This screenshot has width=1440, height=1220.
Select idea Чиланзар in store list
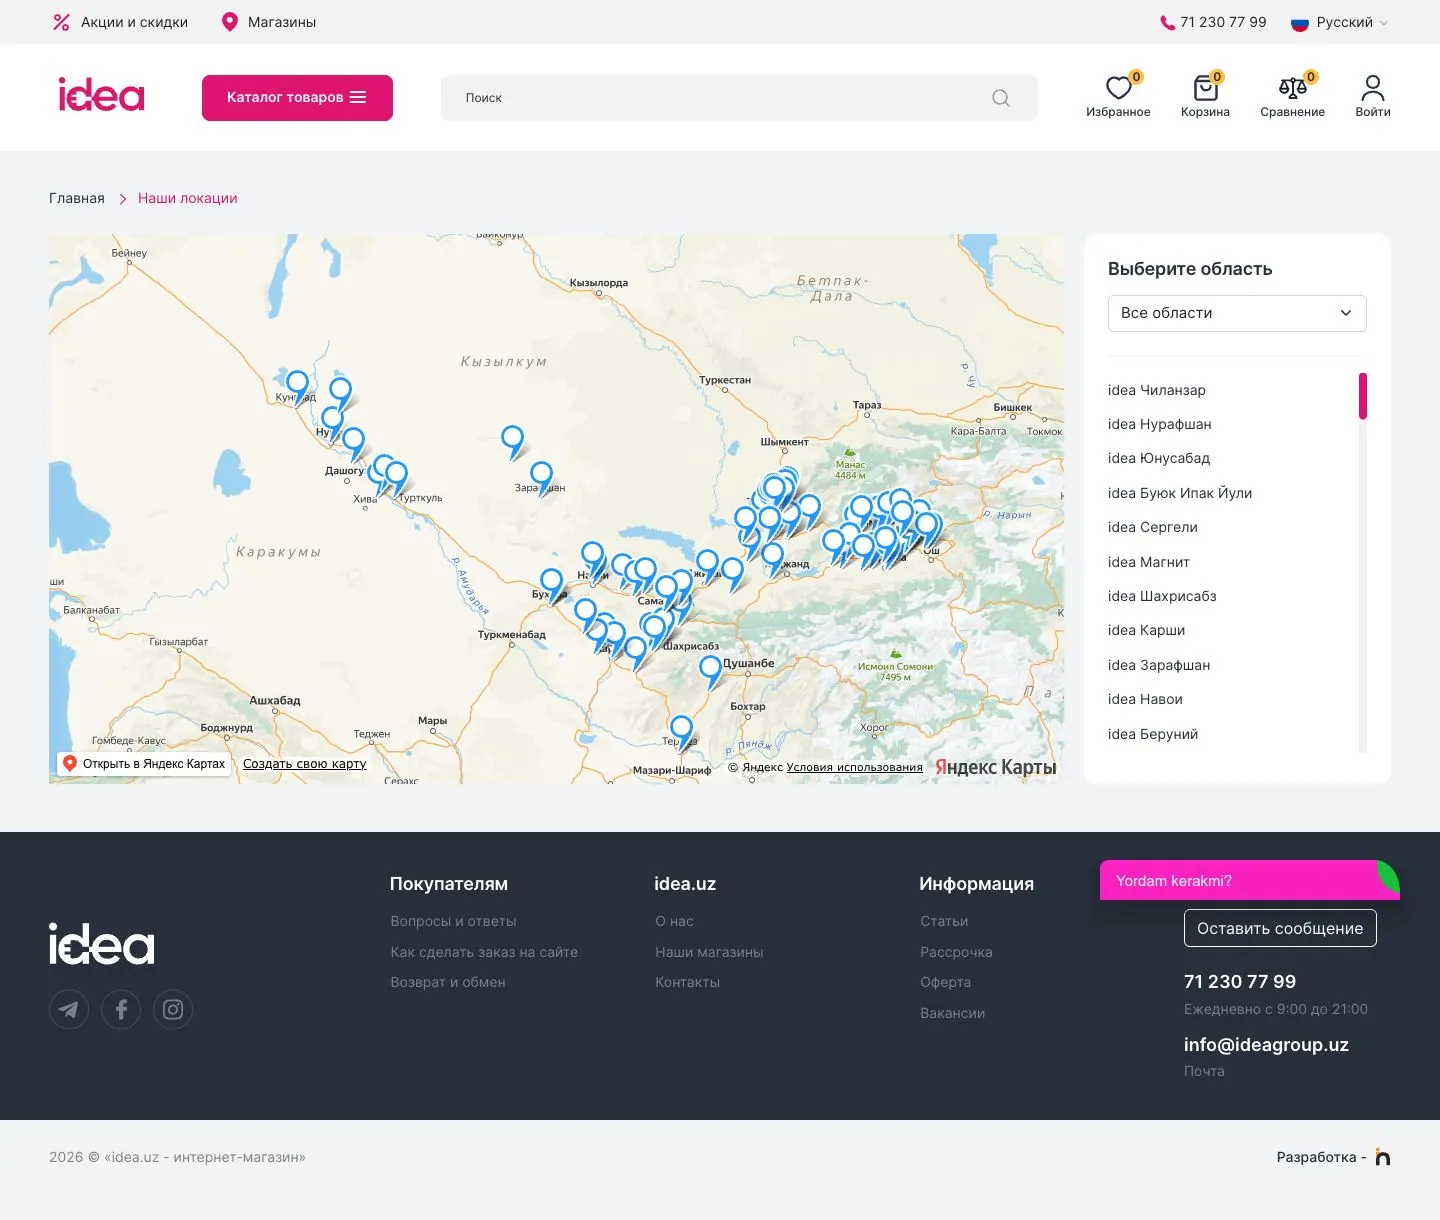(x=1157, y=390)
